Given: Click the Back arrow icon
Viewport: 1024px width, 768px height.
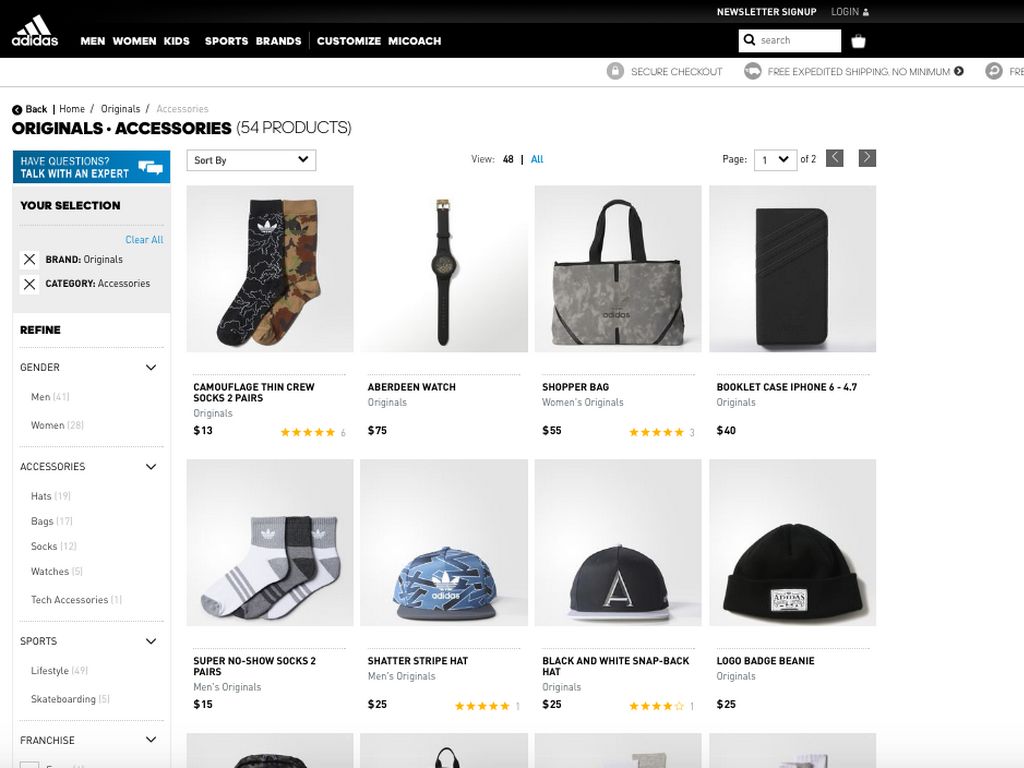Looking at the screenshot, I should (17, 110).
